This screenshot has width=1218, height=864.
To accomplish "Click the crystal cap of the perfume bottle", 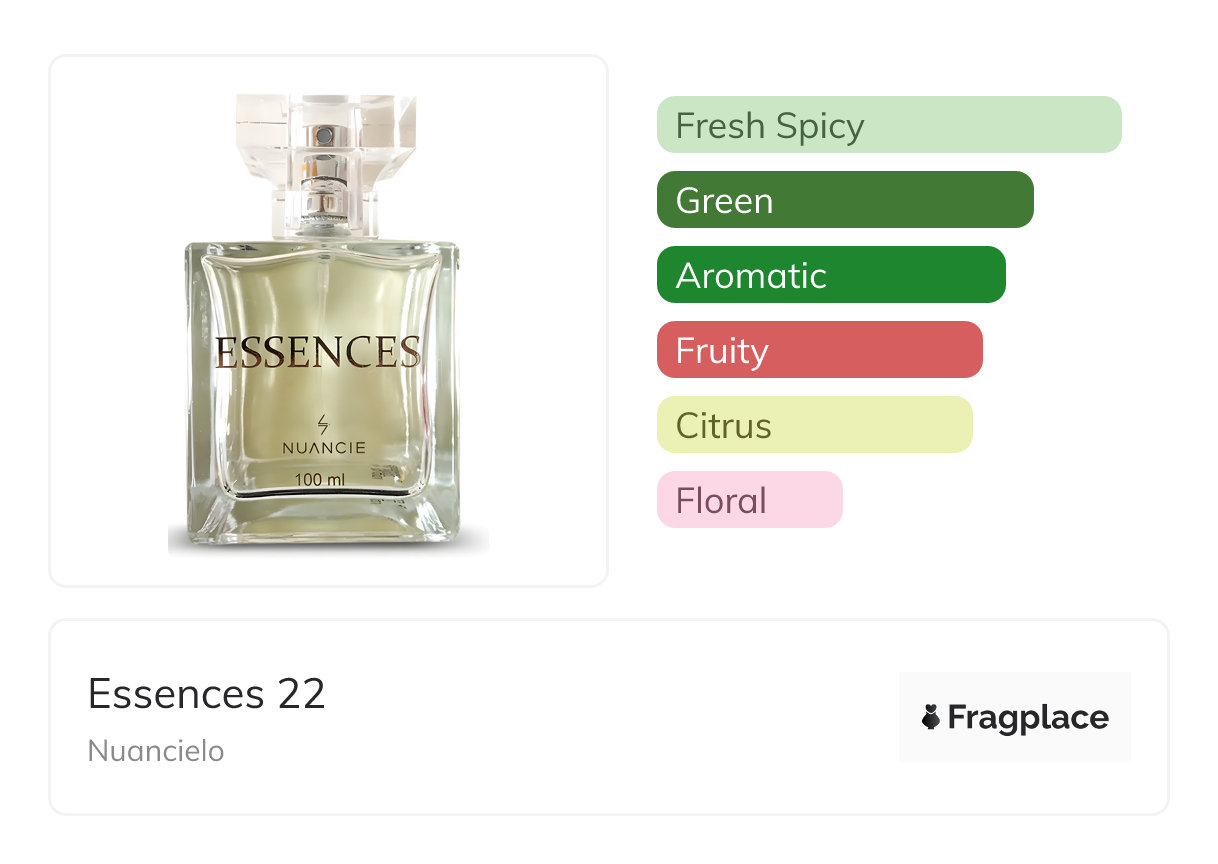I will tap(326, 125).
